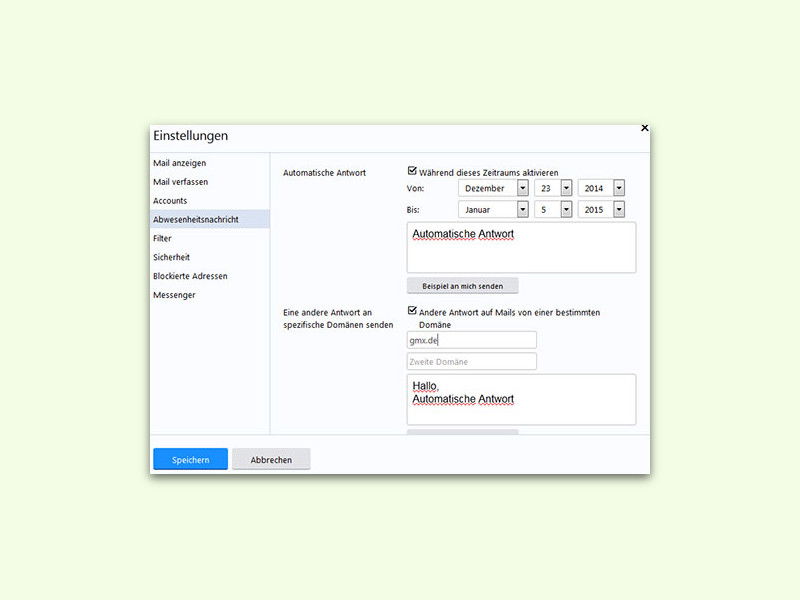
Task: Open the 'Mail anzeigen' settings section
Action: point(180,163)
